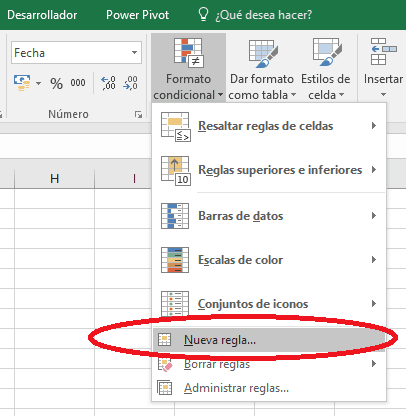This screenshot has height=416, width=406.
Task: Click the Conjuntos de iconos icon
Action: click(x=175, y=304)
